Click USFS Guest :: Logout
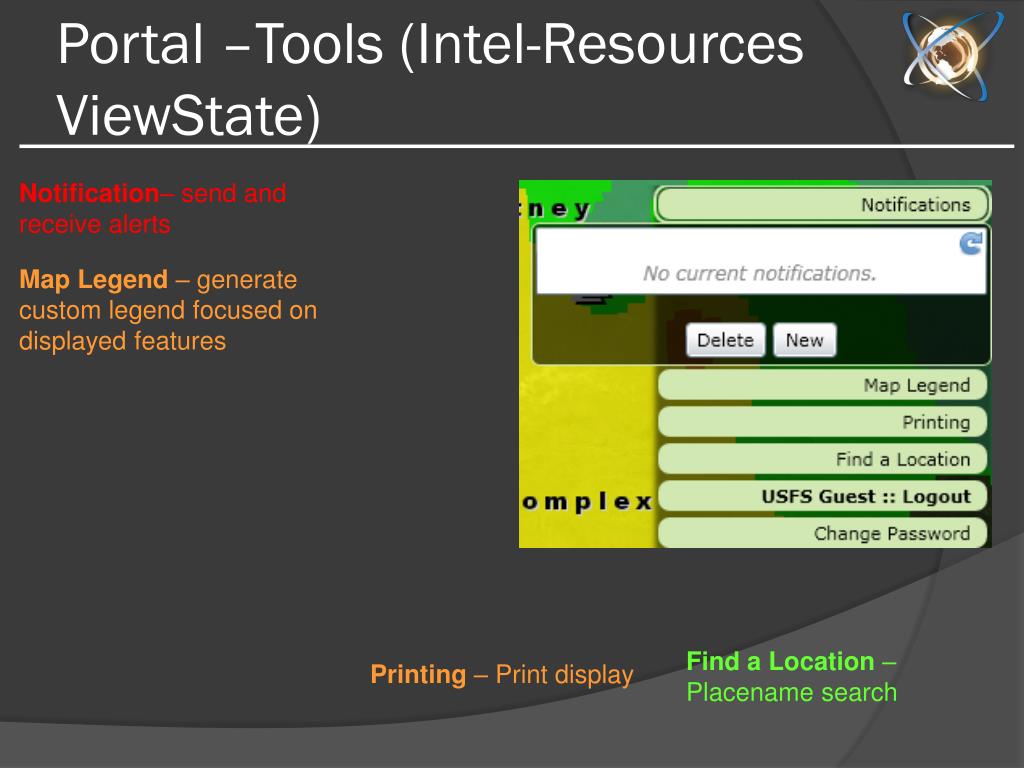 tap(822, 496)
